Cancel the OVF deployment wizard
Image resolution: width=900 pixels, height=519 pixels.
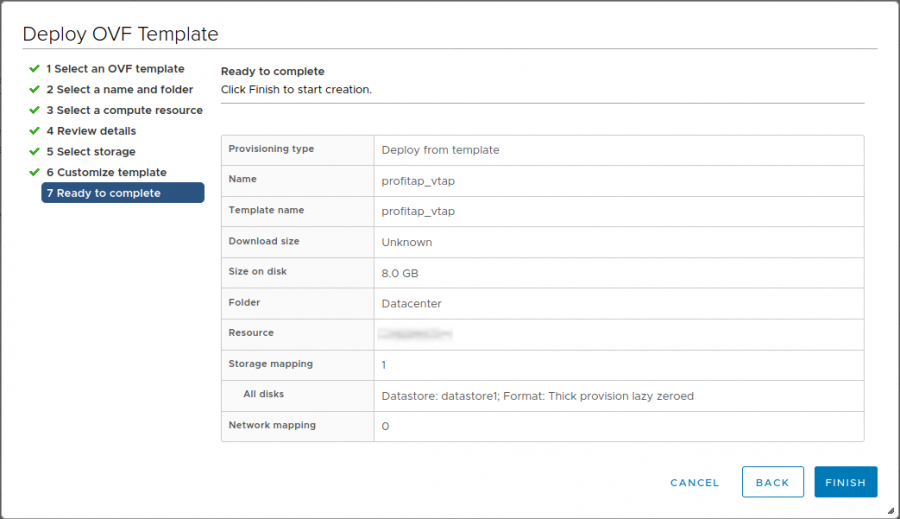(694, 482)
